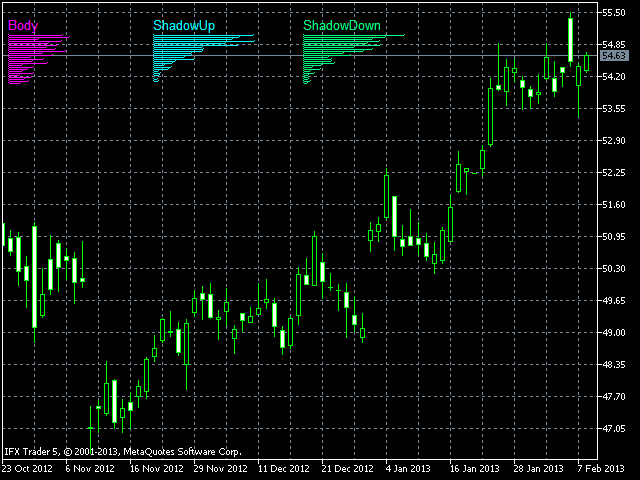Image resolution: width=640 pixels, height=480 pixels.
Task: Click the IFX Trader 5 copyright text
Action: tap(123, 452)
